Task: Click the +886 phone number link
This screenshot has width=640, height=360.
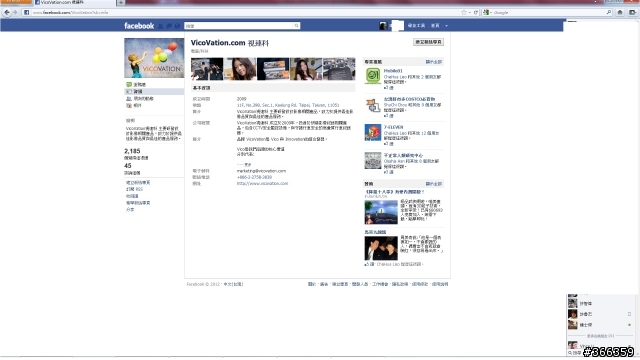Action: pos(254,177)
